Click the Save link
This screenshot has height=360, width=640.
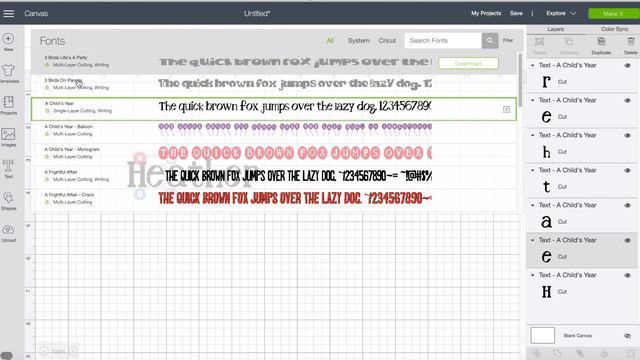pos(516,13)
